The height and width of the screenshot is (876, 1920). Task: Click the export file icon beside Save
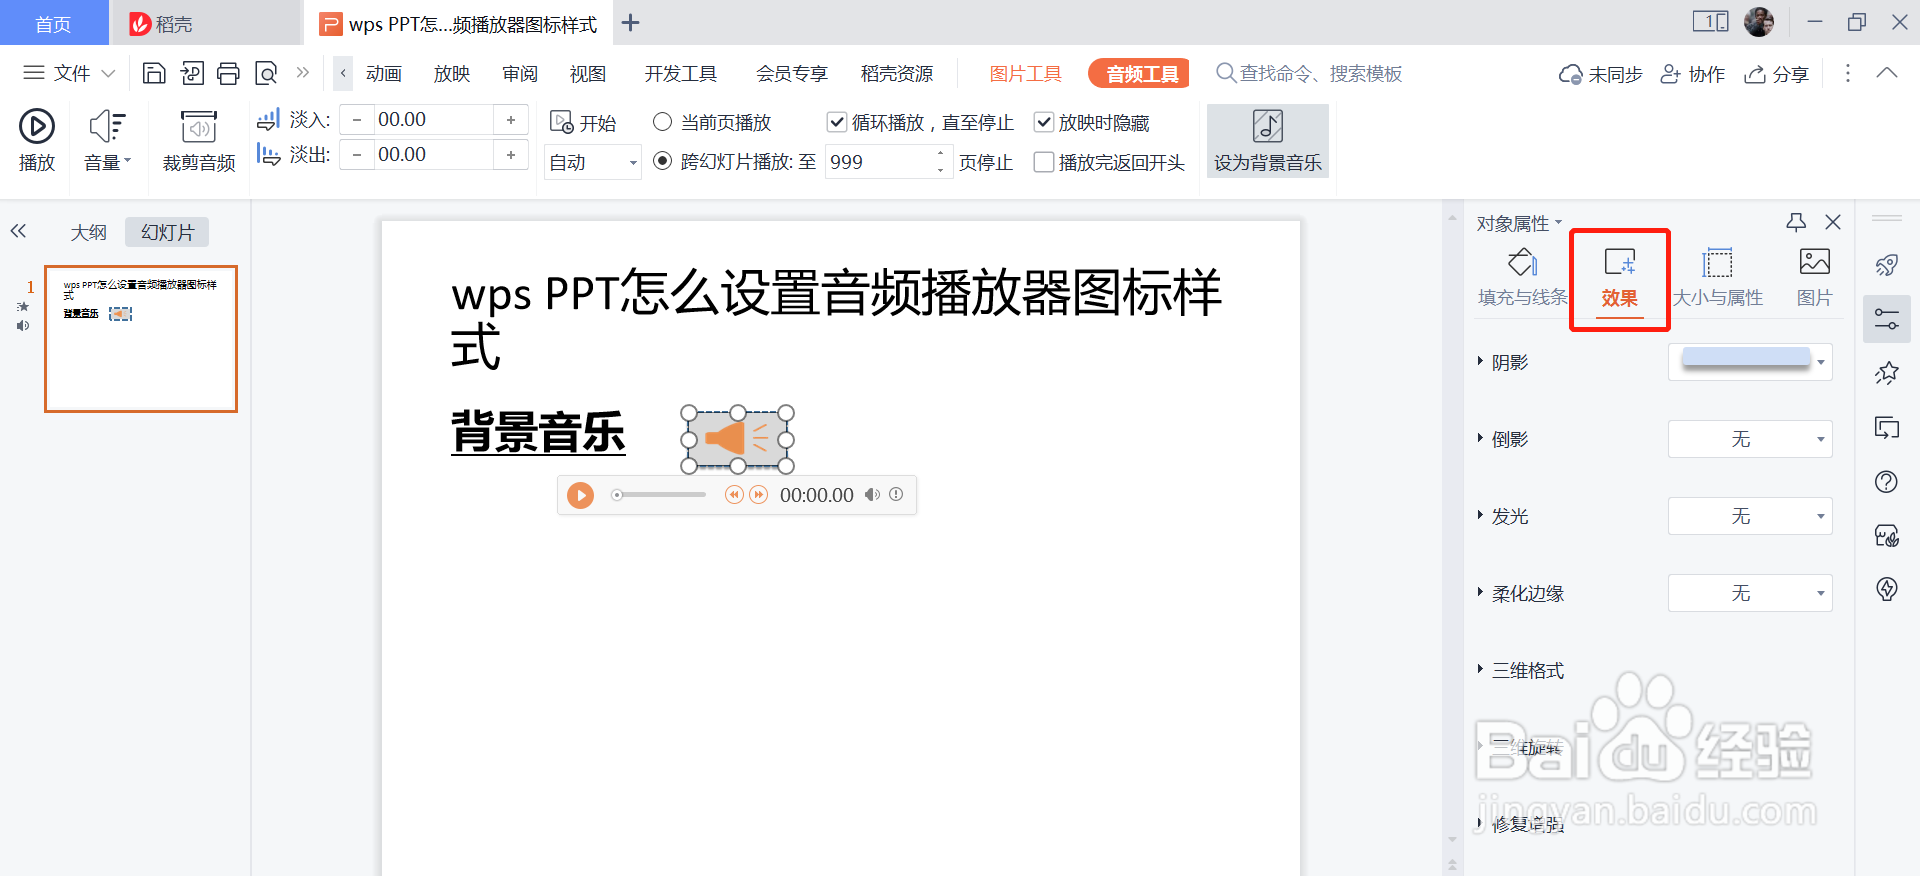(192, 73)
